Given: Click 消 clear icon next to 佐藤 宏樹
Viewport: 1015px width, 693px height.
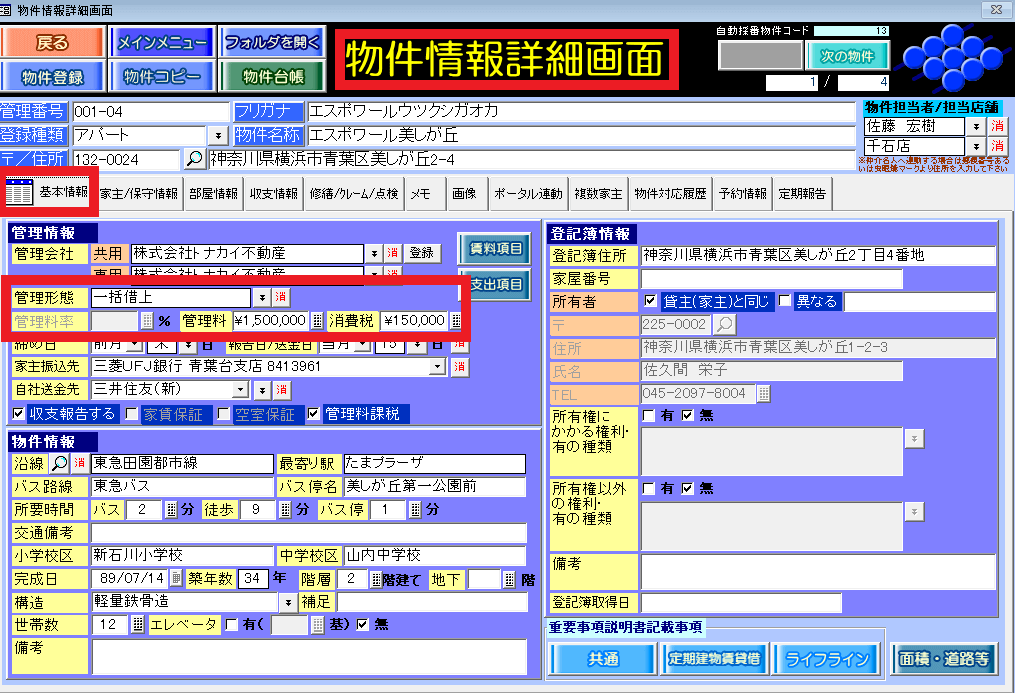Looking at the screenshot, I should (998, 127).
